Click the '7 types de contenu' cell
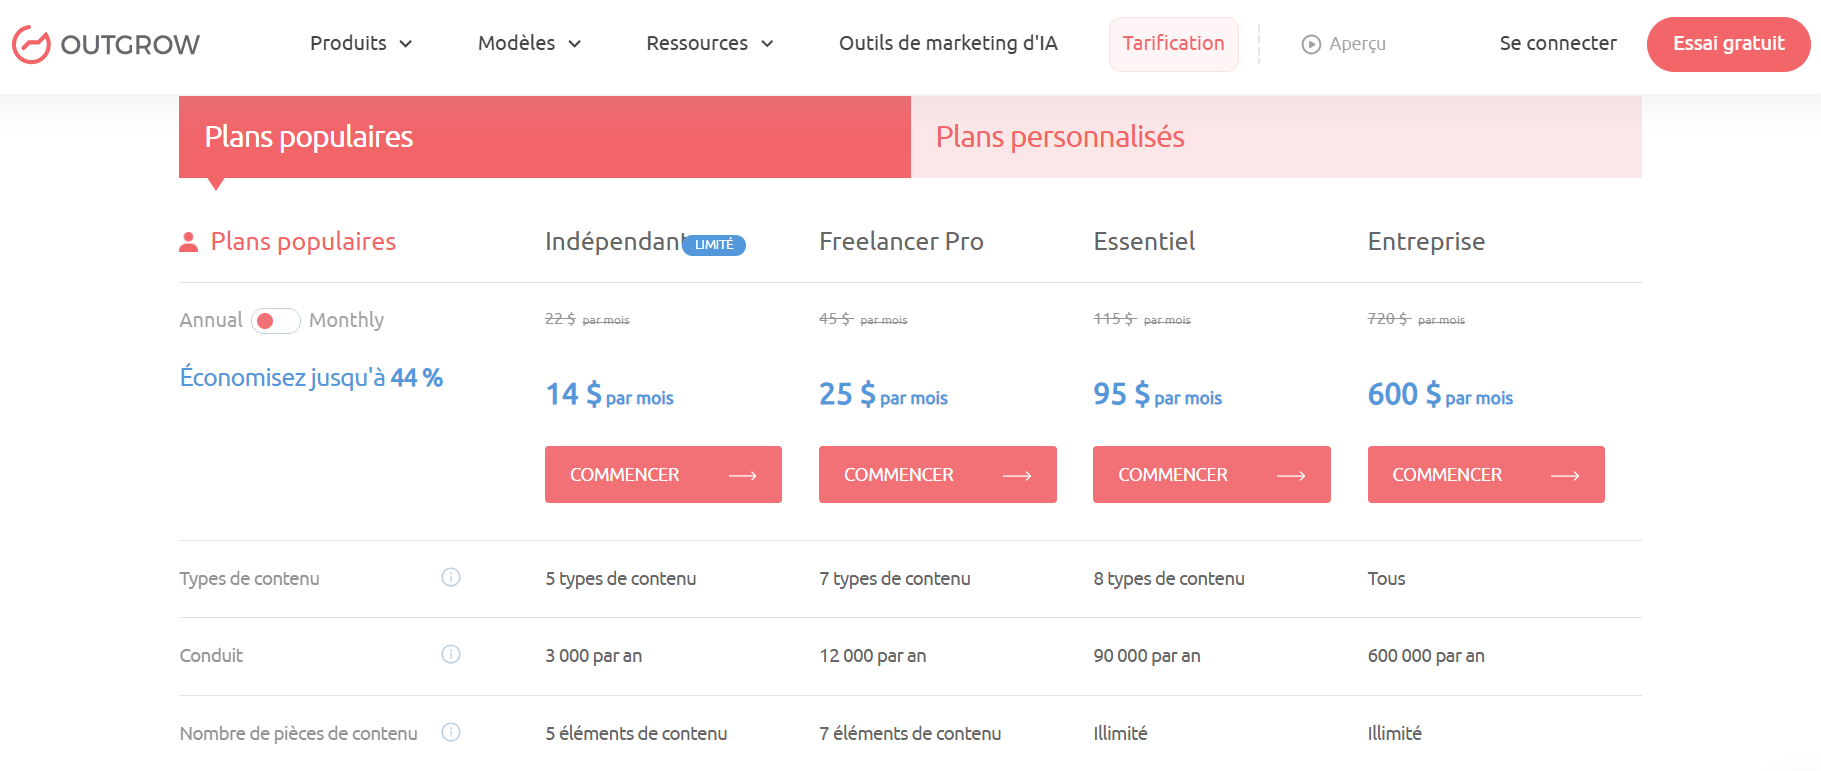Viewport: 1821px width, 771px height. [895, 578]
